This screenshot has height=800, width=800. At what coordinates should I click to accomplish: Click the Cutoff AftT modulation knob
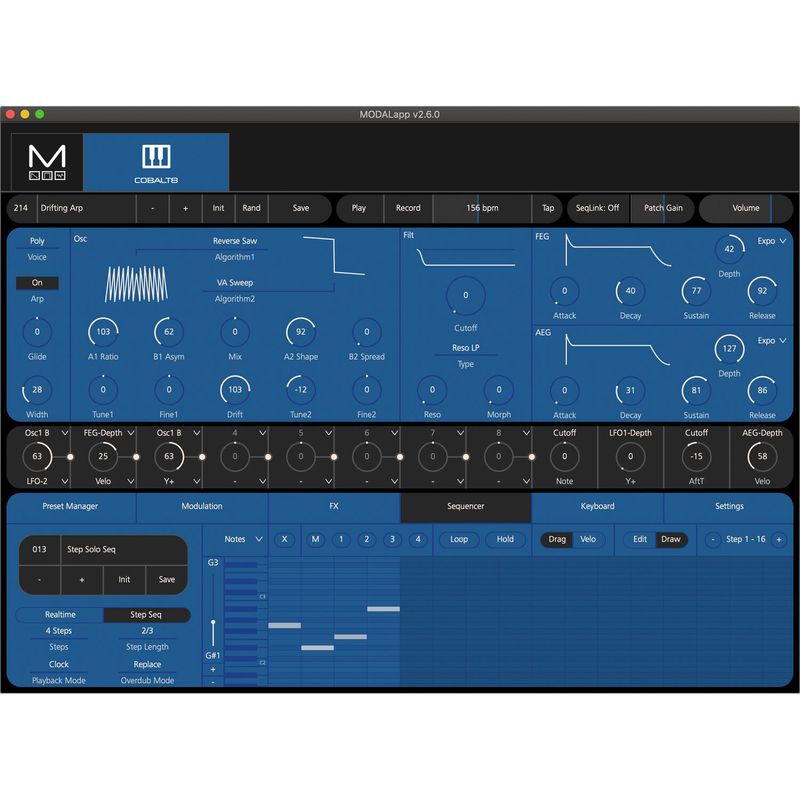coord(696,457)
